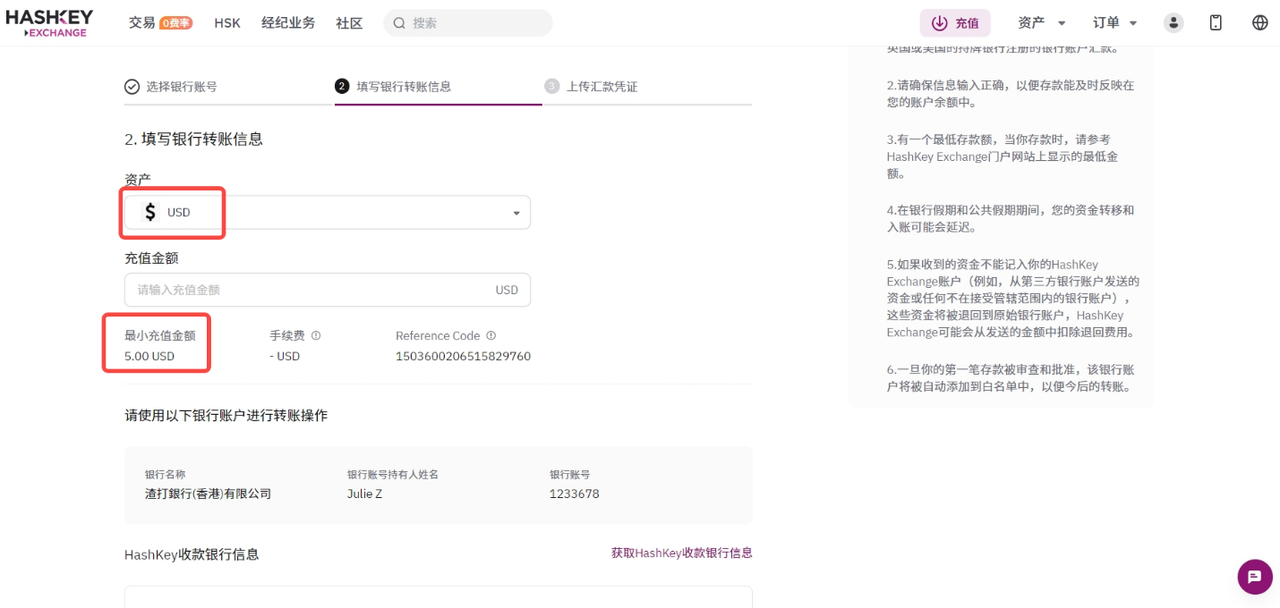Click the 搜索 search field
This screenshot has height=608, width=1280.
[x=468, y=23]
